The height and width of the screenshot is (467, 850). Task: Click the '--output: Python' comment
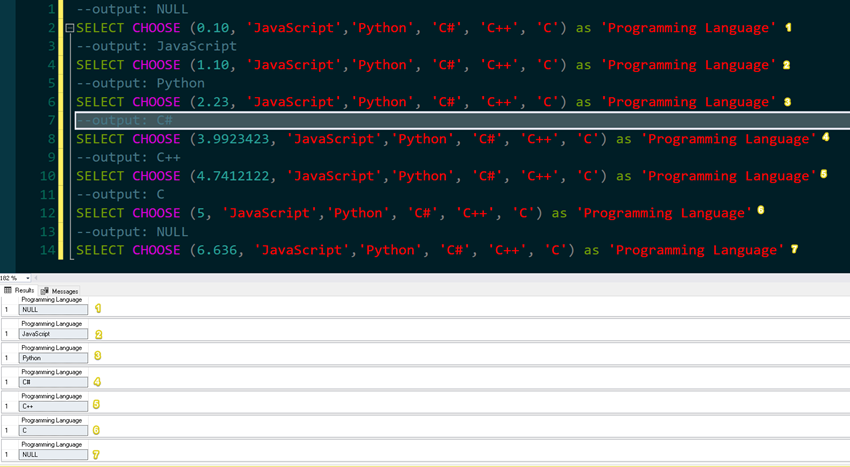click(140, 84)
